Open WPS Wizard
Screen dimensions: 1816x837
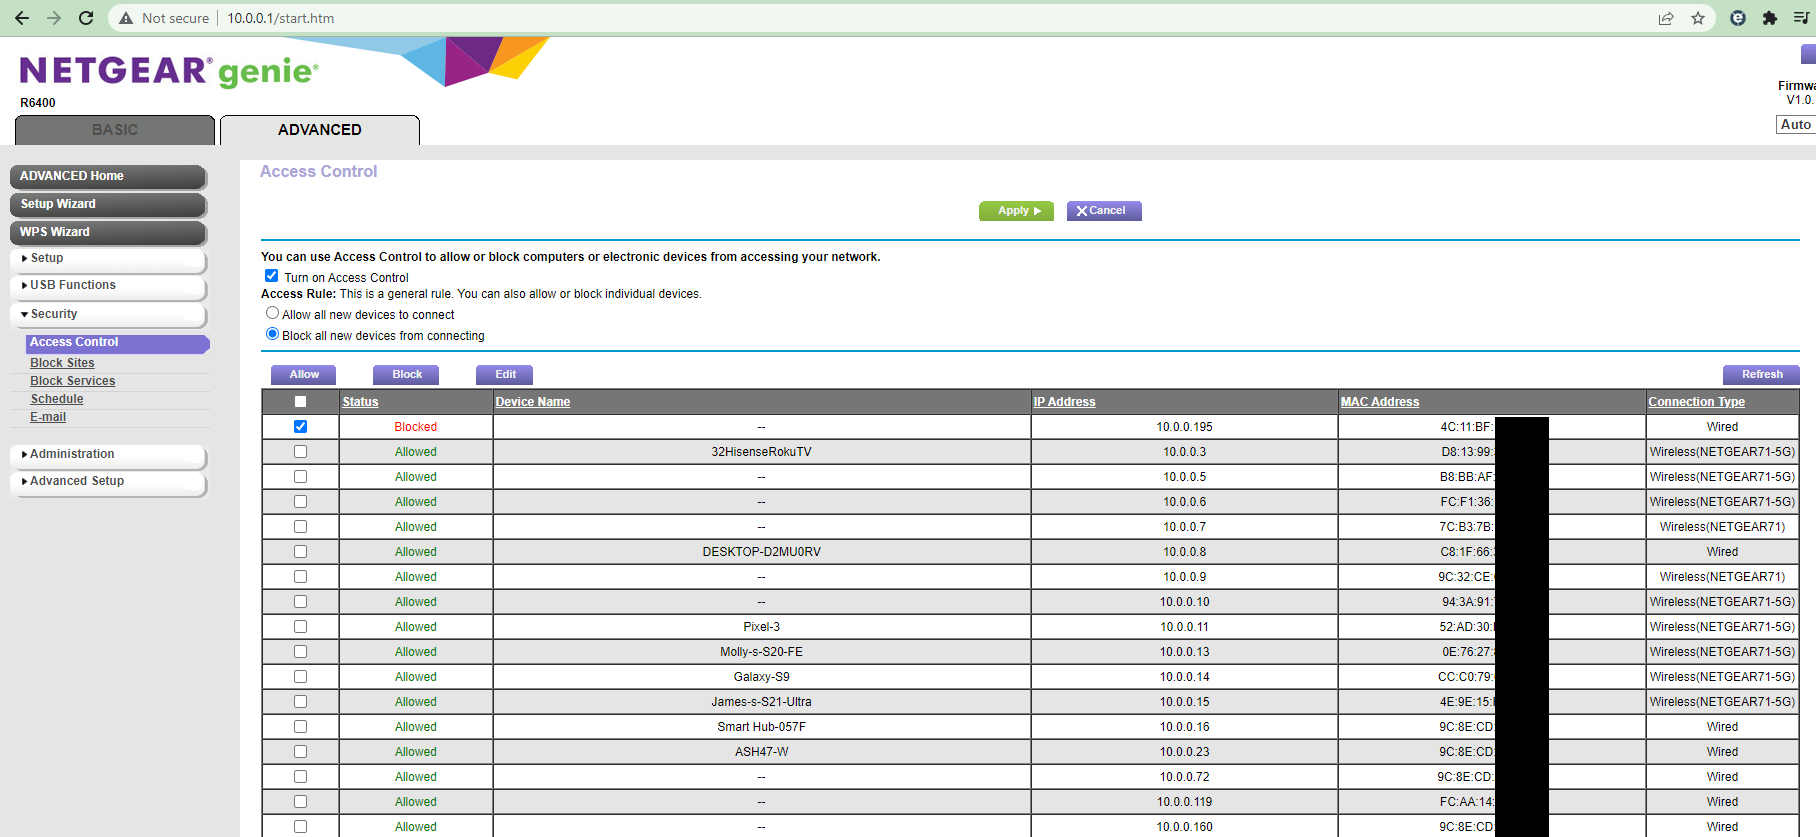click(x=108, y=232)
